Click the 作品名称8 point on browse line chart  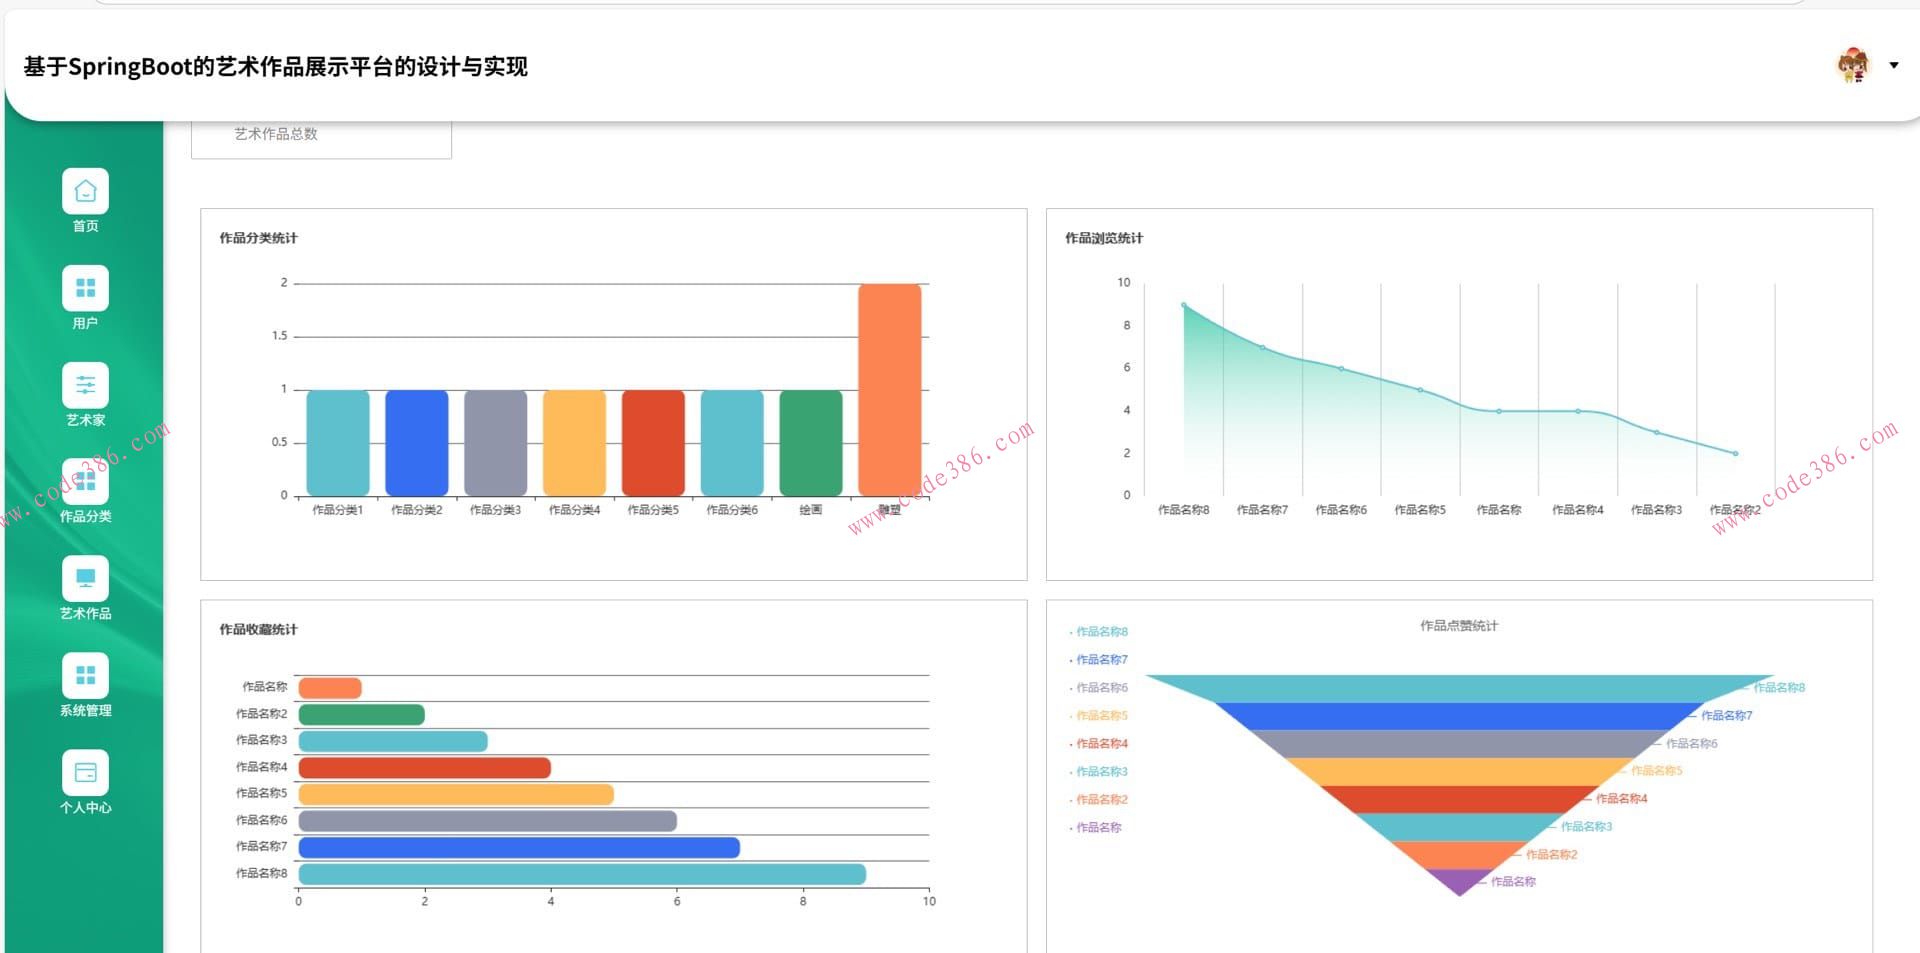tap(1184, 305)
